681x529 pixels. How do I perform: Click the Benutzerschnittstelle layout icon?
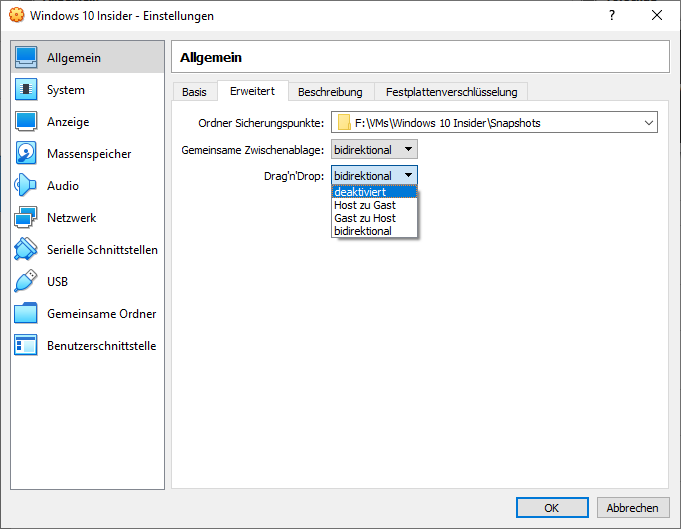pyautogui.click(x=27, y=346)
